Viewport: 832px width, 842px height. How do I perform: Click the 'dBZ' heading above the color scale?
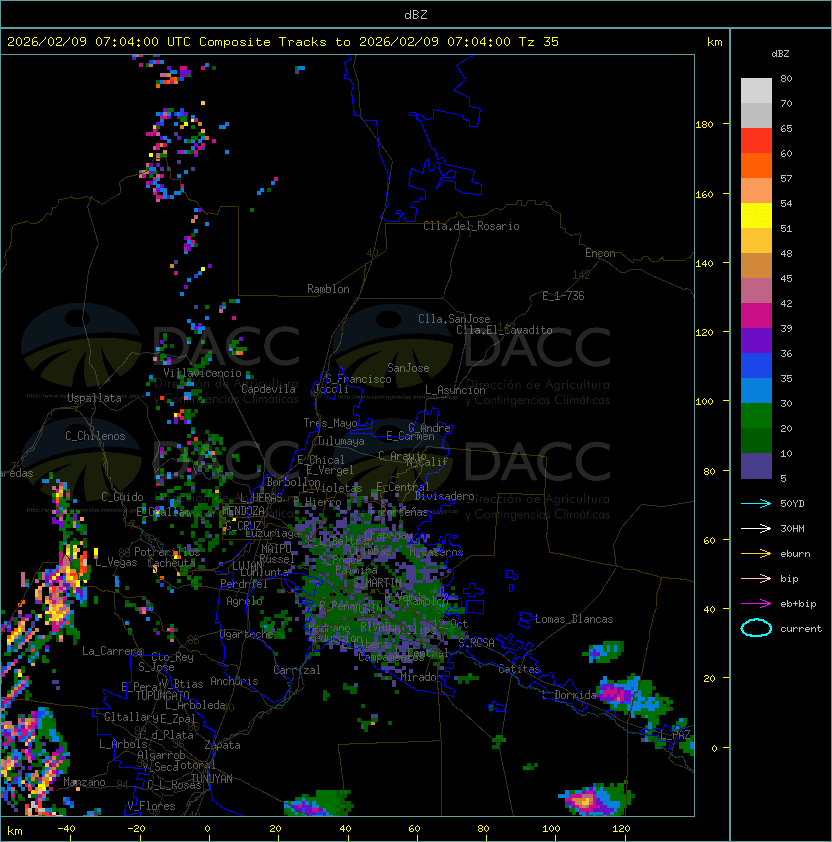tap(780, 54)
